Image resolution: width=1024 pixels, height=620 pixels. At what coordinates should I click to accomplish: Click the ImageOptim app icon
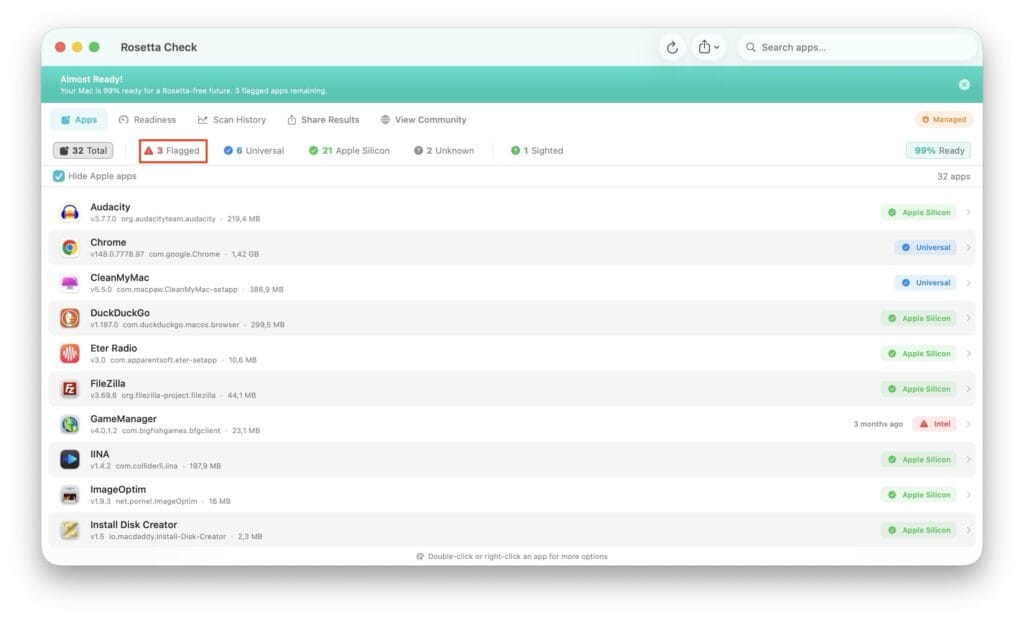(70, 495)
